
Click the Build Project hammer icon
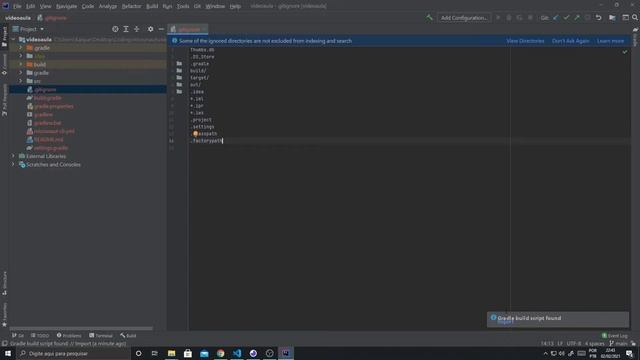(x=429, y=18)
